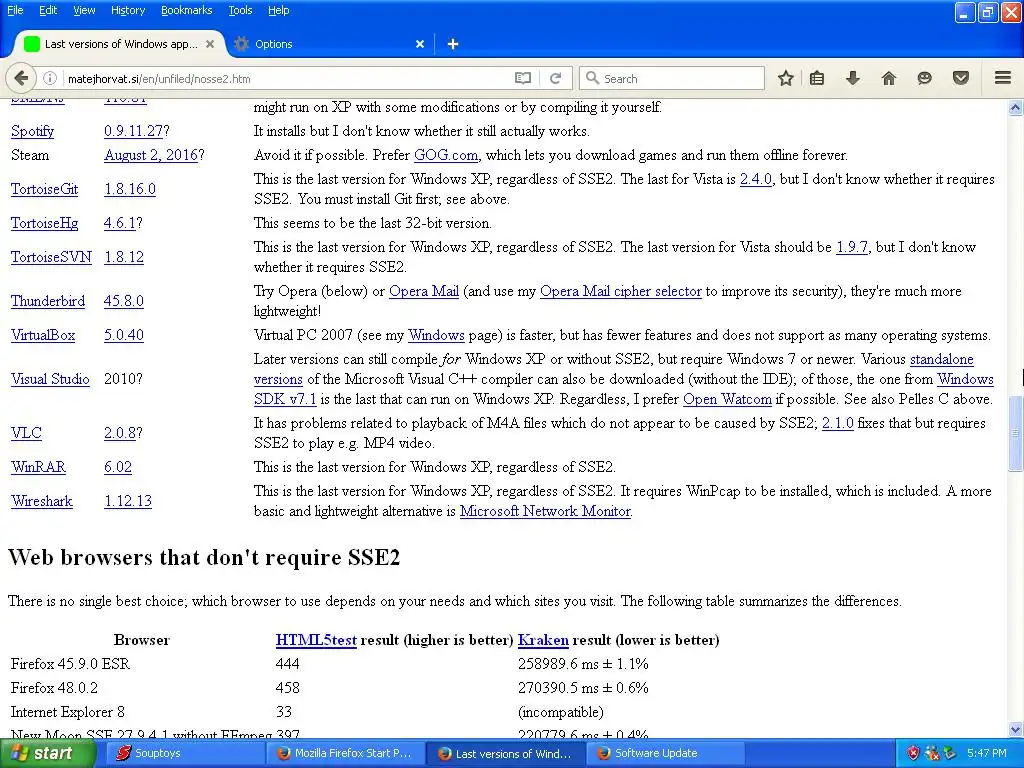Open Edit menu
1024x768 pixels.
click(x=48, y=10)
